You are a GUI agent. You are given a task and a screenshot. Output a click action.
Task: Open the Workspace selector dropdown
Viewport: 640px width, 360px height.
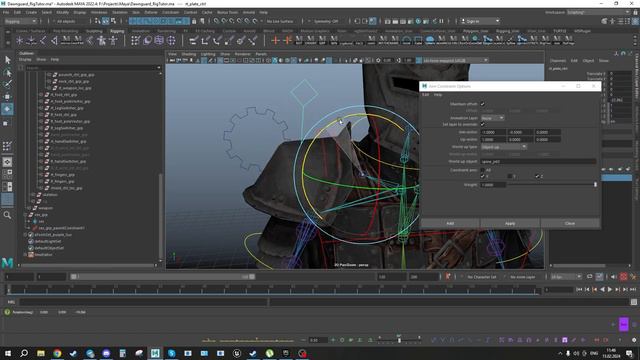pos(598,12)
